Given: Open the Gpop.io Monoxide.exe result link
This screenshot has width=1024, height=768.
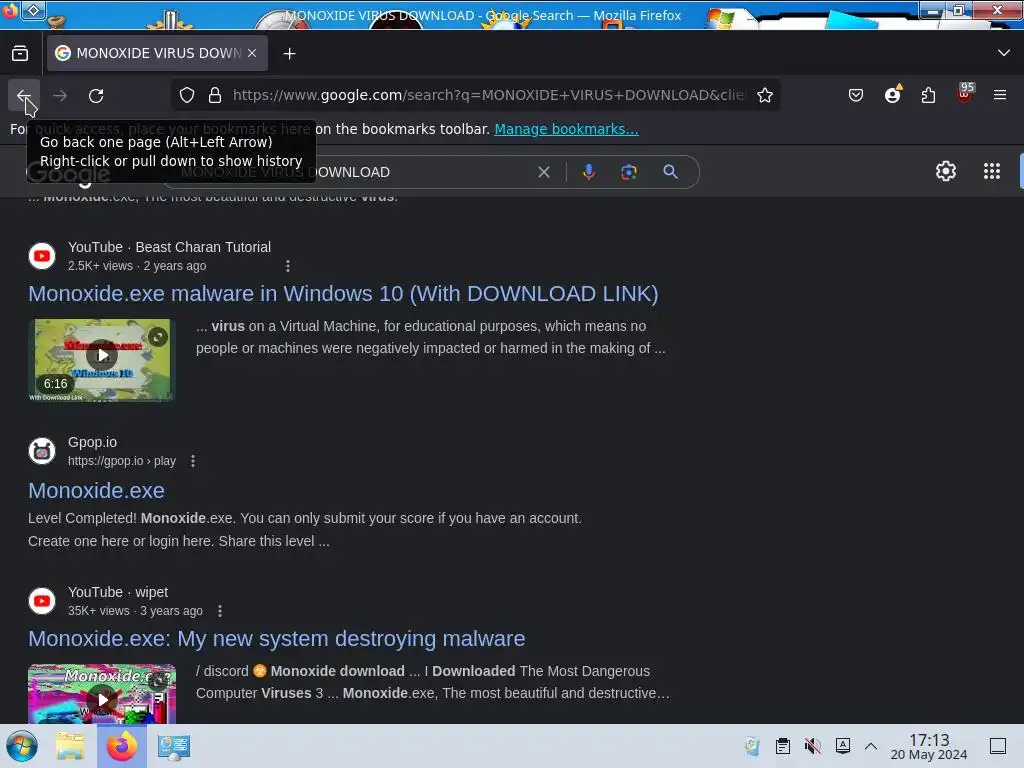Looking at the screenshot, I should (96, 490).
